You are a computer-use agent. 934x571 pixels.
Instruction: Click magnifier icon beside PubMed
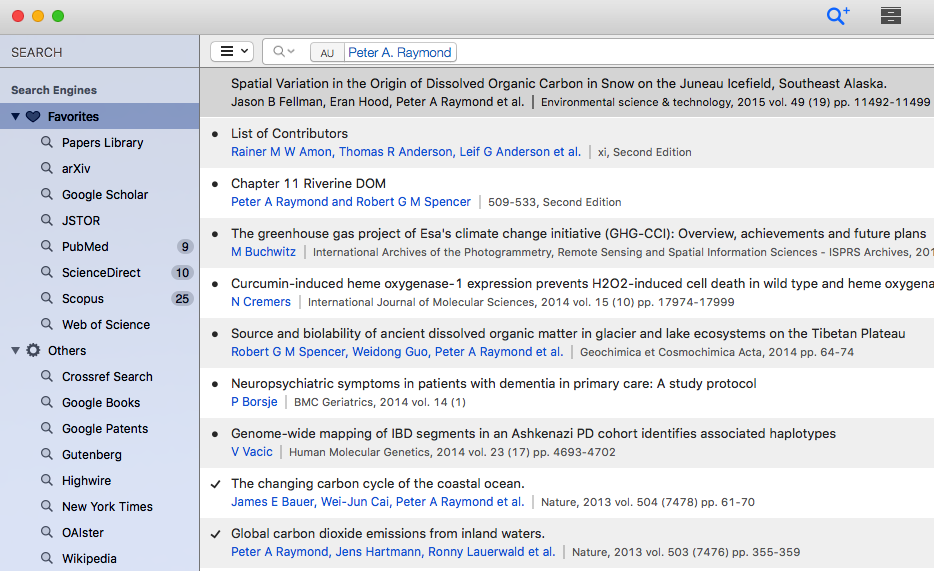[46, 246]
